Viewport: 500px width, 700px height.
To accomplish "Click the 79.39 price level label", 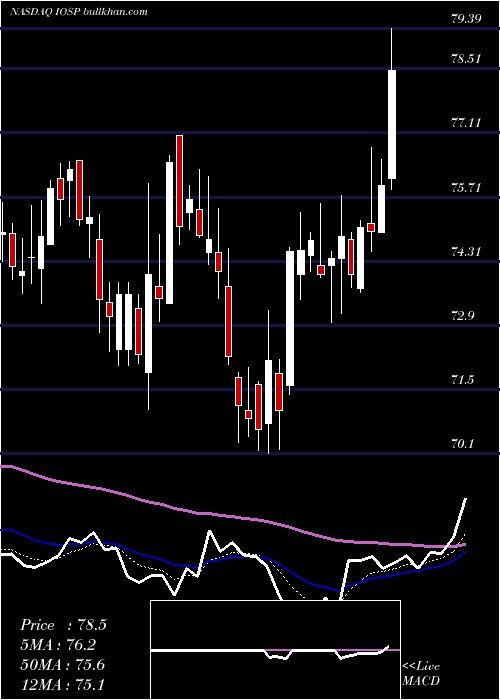I will 467,19.
